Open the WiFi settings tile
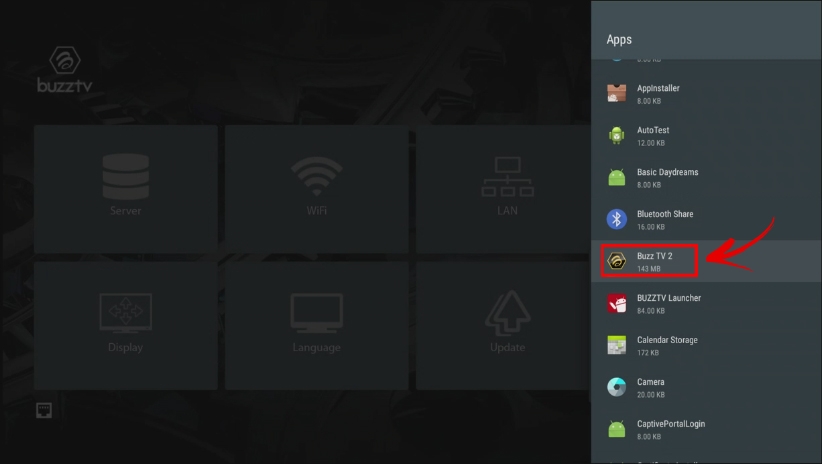The height and width of the screenshot is (464, 822). click(x=317, y=189)
